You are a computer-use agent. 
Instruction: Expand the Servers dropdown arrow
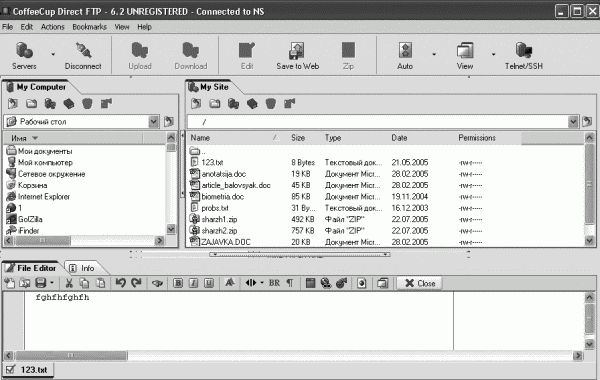53,54
